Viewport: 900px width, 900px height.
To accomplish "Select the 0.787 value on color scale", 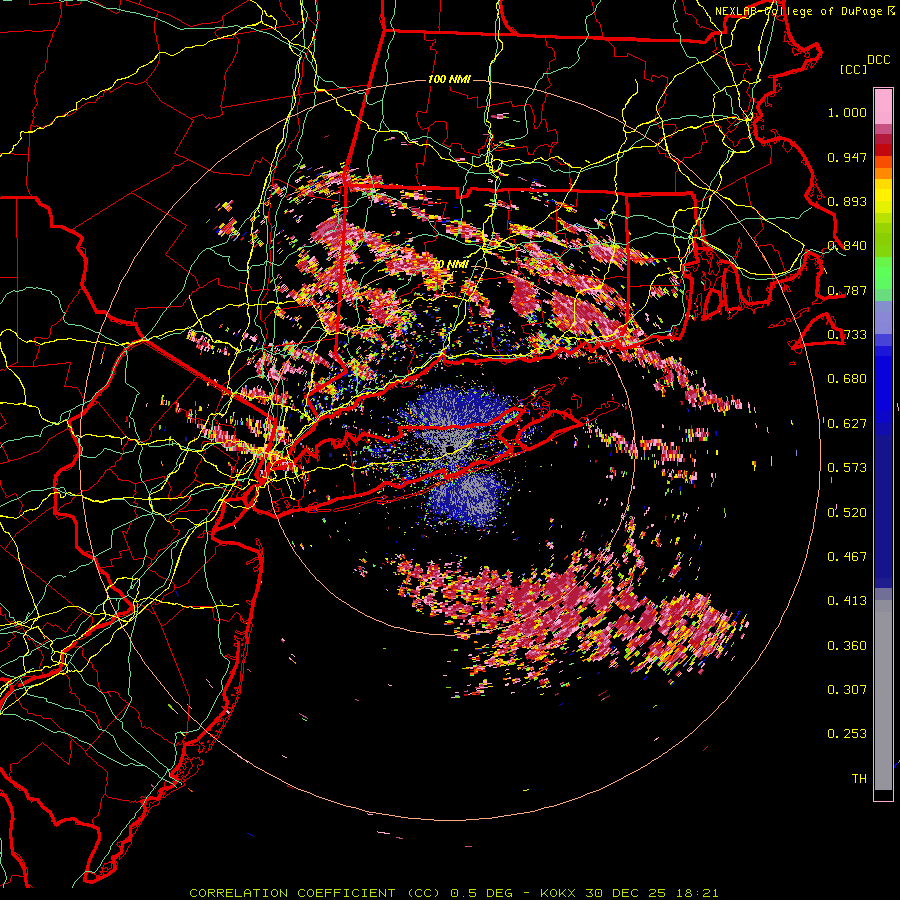I will (x=847, y=290).
